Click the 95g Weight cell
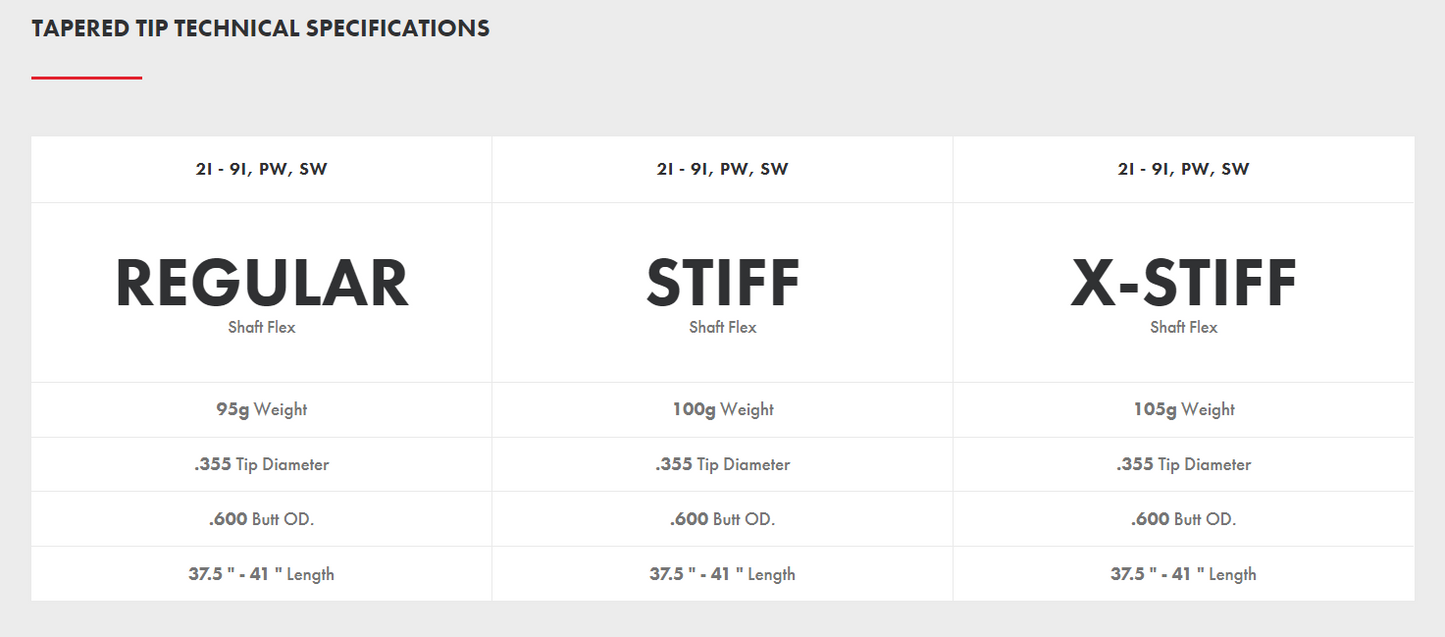This screenshot has height=637, width=1445. pos(262,409)
